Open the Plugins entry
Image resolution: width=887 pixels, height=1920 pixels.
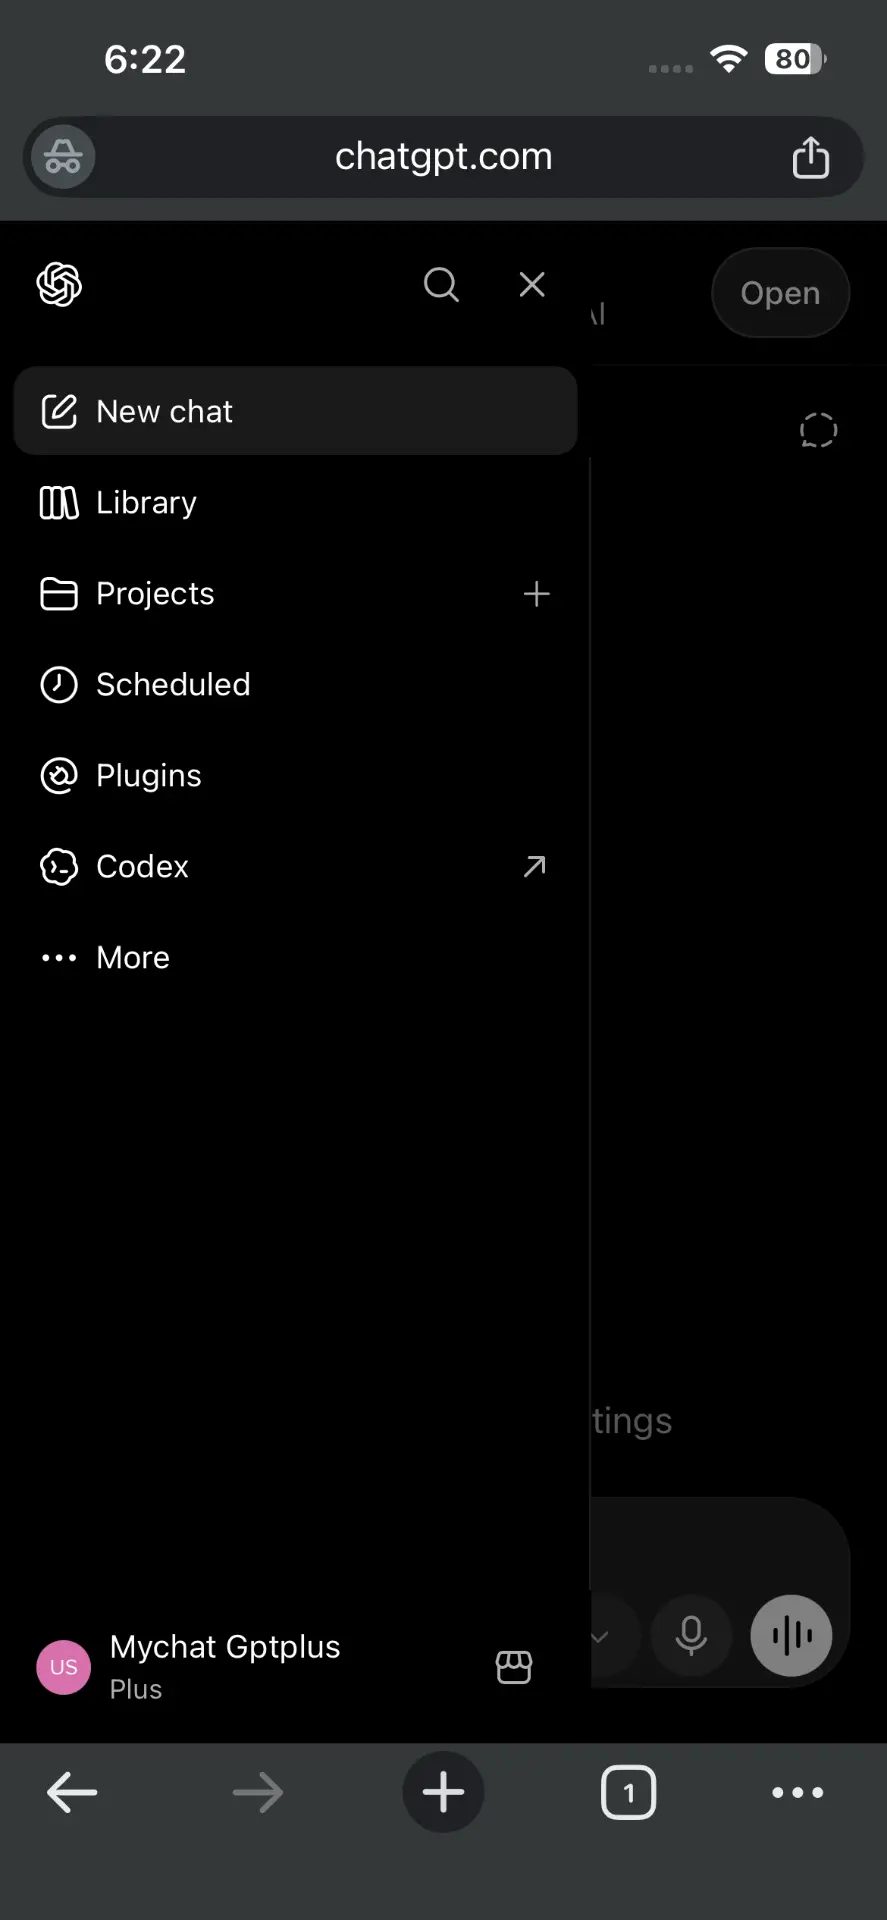(x=296, y=776)
